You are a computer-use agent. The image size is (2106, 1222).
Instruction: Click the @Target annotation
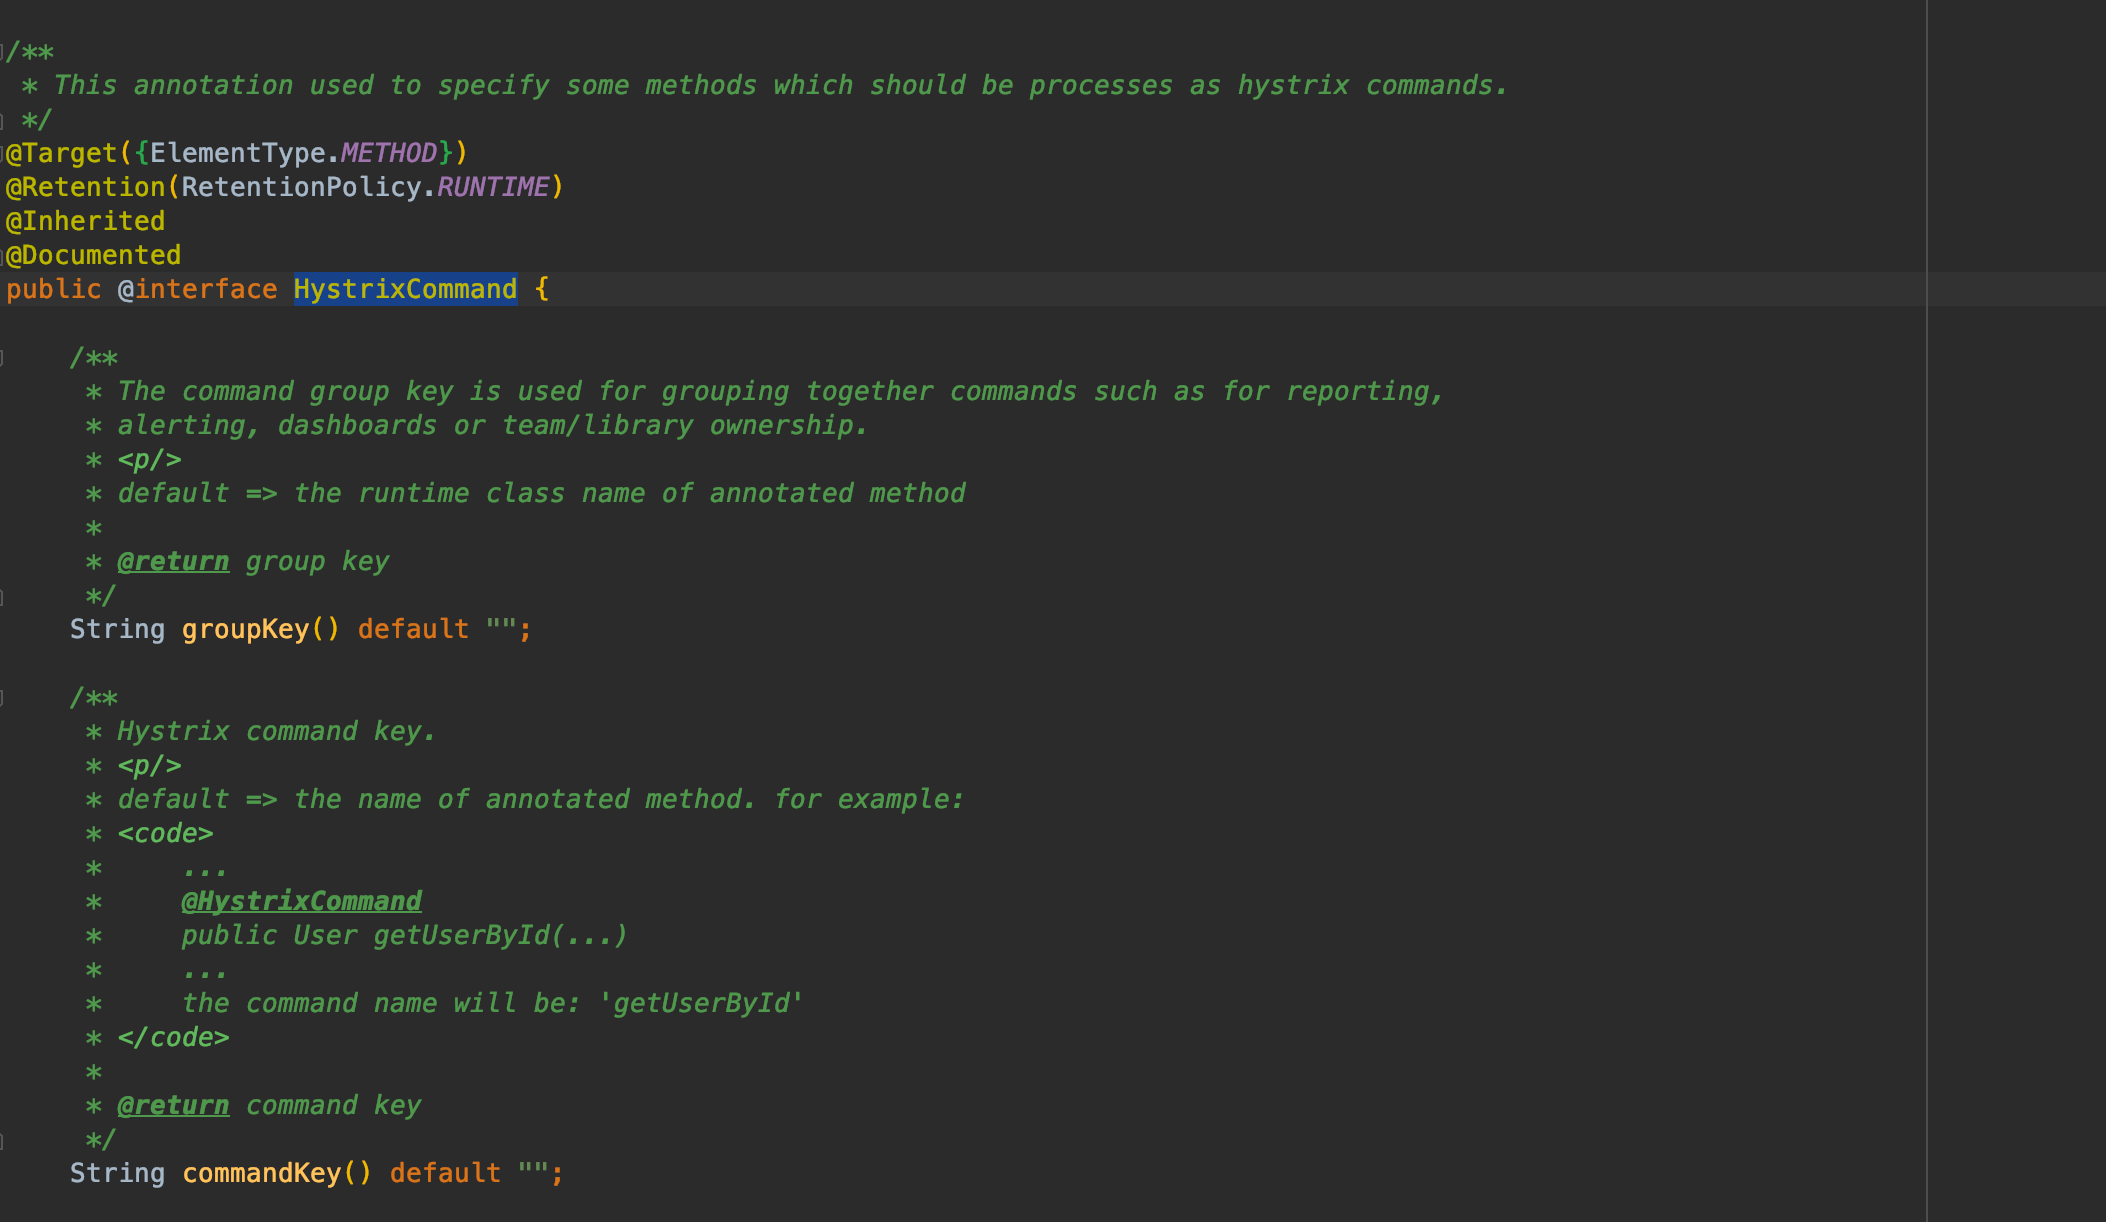coord(62,153)
